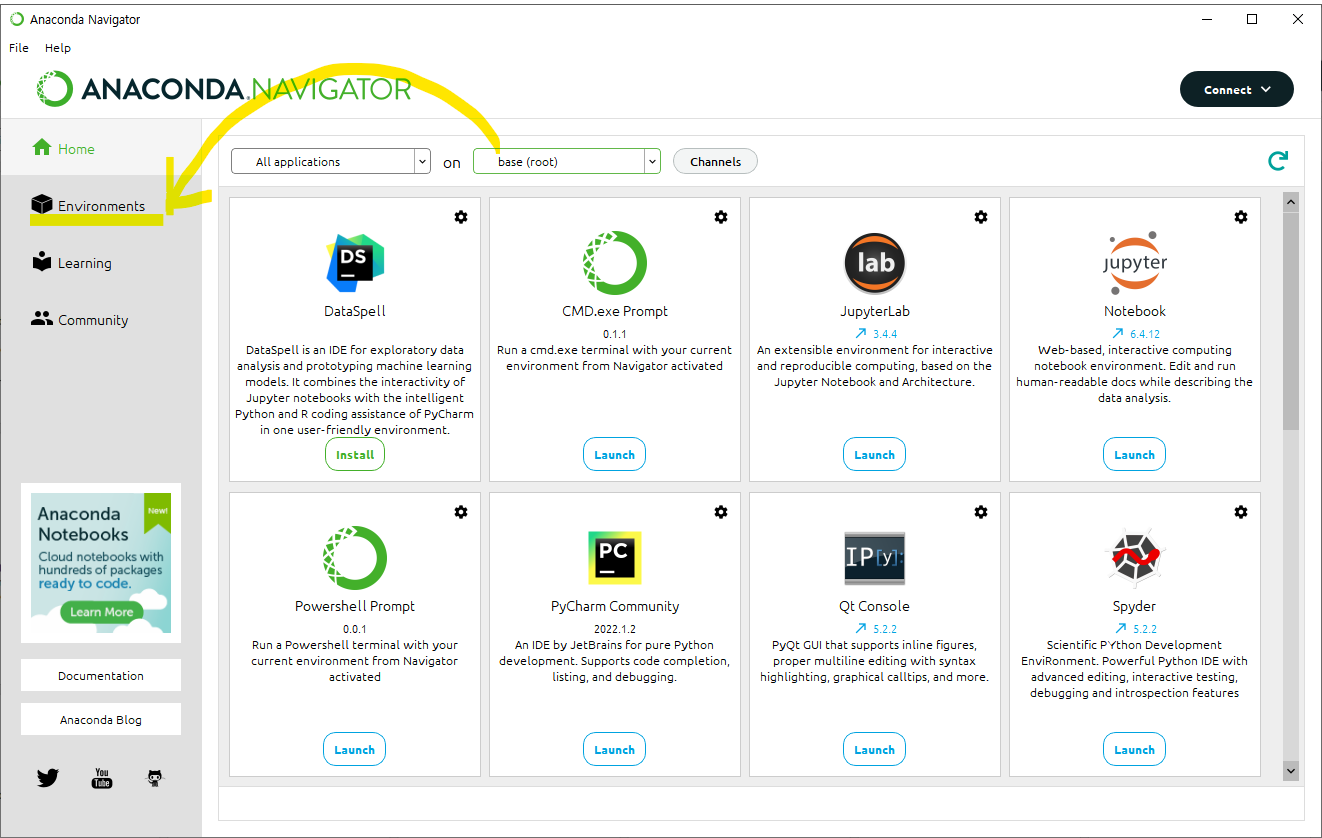This screenshot has width=1322, height=838.
Task: Click the Anaconda Notebooks promo banner image
Action: (x=101, y=562)
